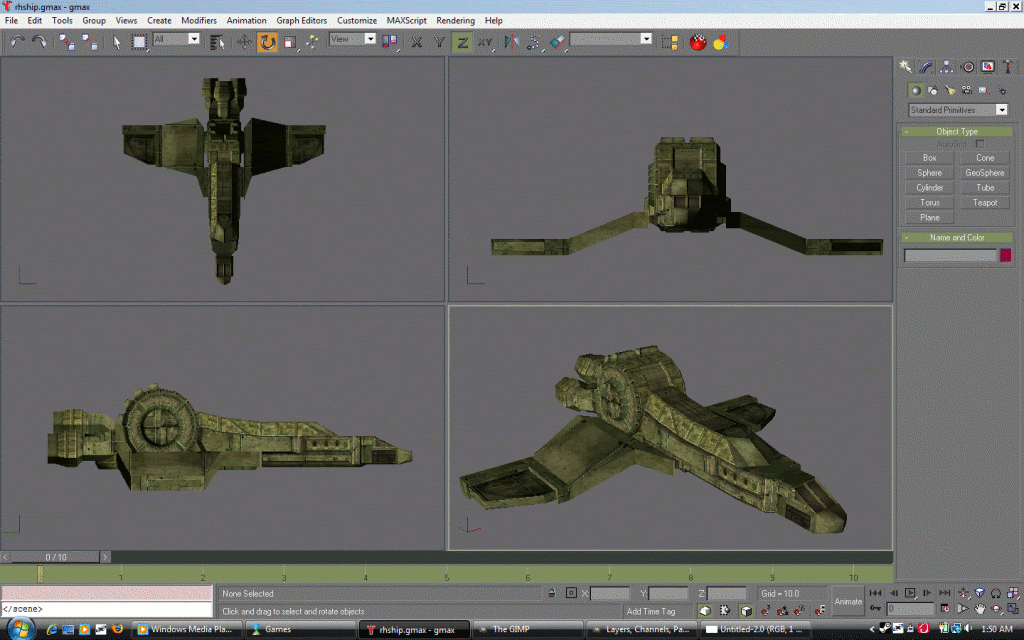The image size is (1024, 640).
Task: Click the magenta object color swatch
Action: click(1005, 255)
